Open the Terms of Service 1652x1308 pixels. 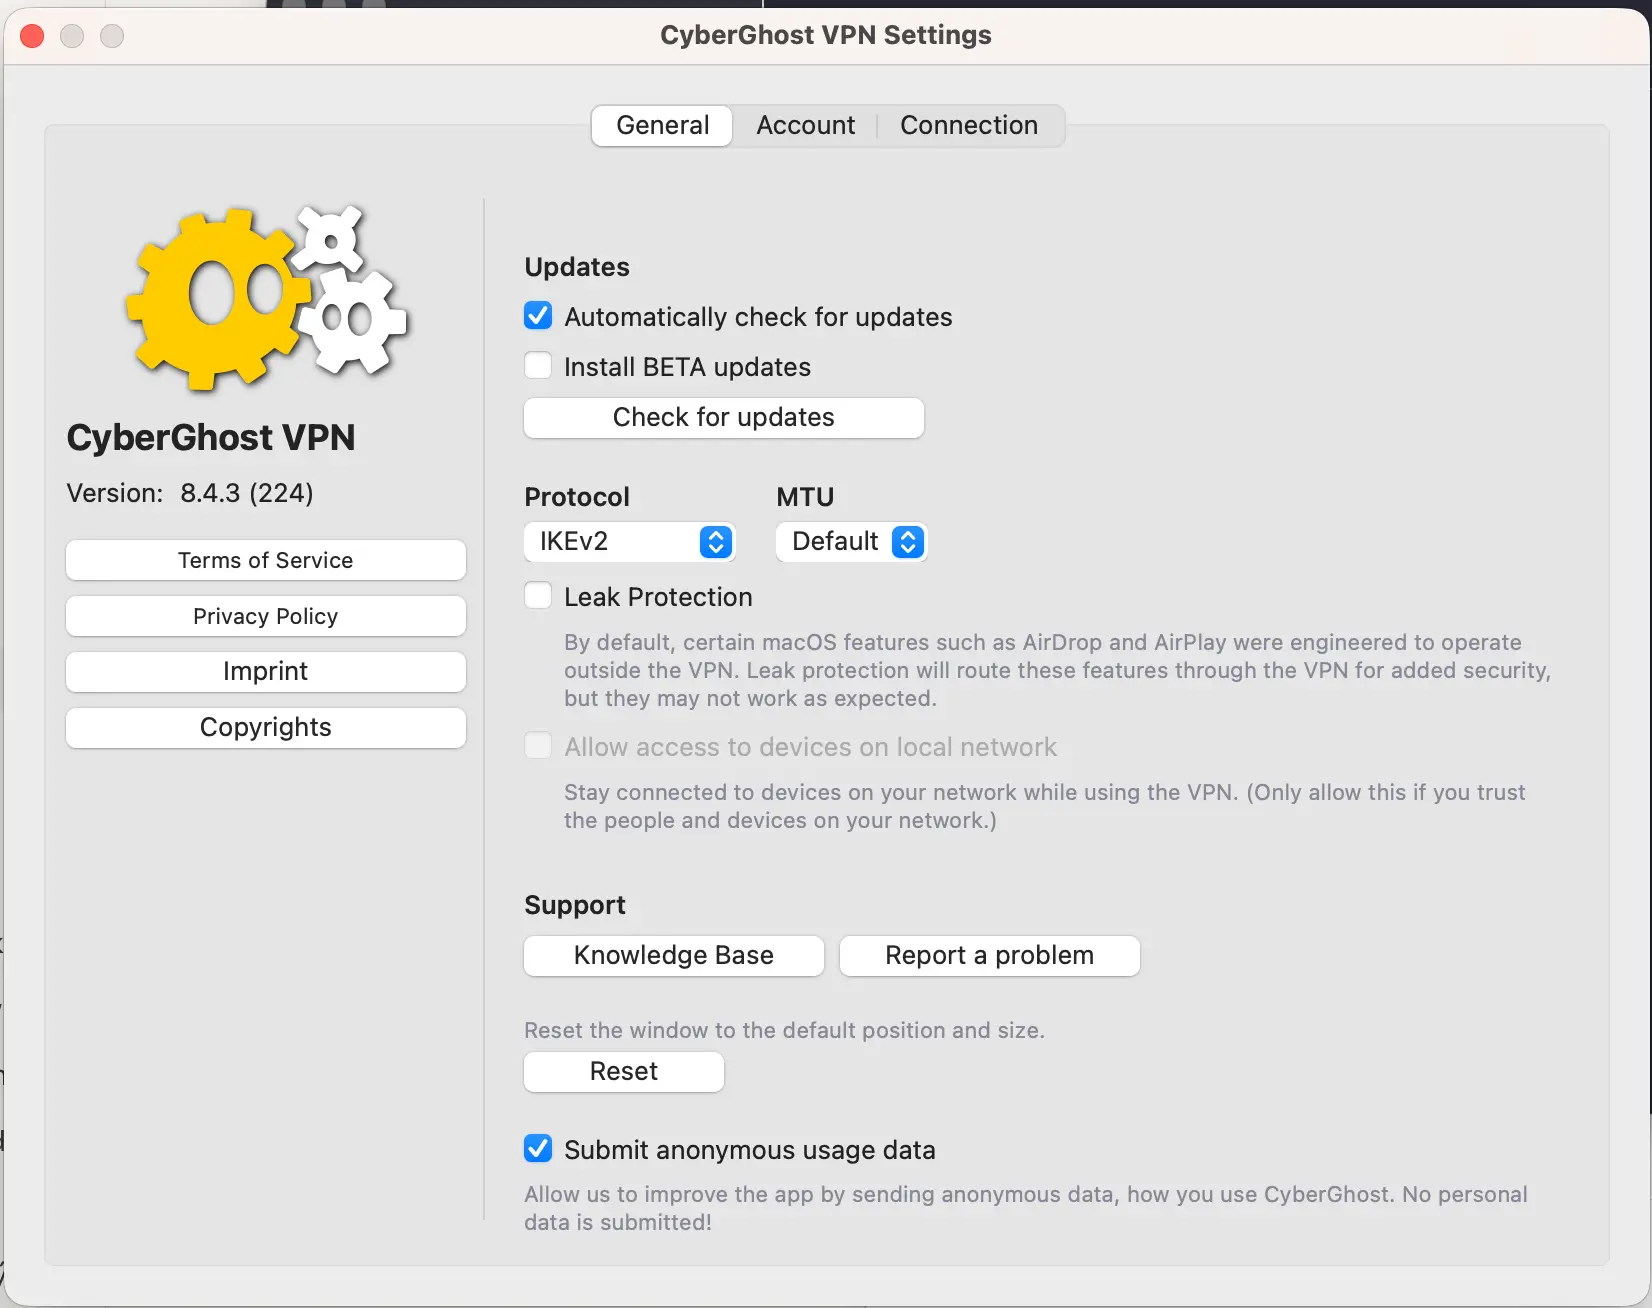pyautogui.click(x=265, y=560)
